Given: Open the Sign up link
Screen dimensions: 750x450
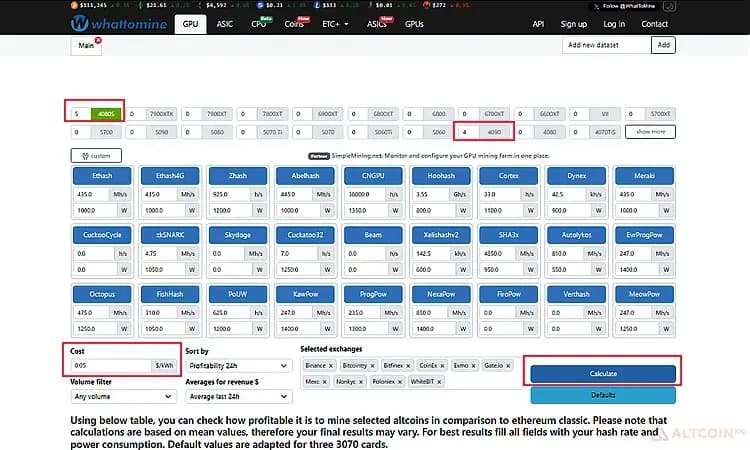Looking at the screenshot, I should (574, 24).
